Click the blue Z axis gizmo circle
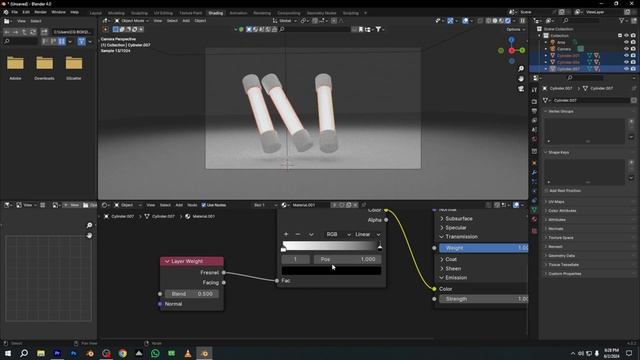640x360 pixels. 511,40
